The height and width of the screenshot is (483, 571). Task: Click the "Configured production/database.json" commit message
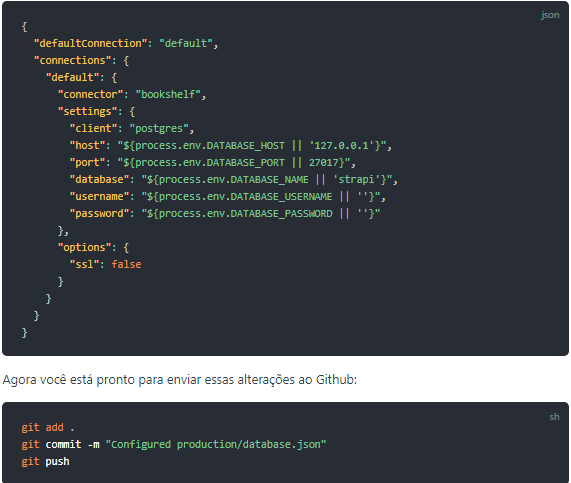(216, 444)
